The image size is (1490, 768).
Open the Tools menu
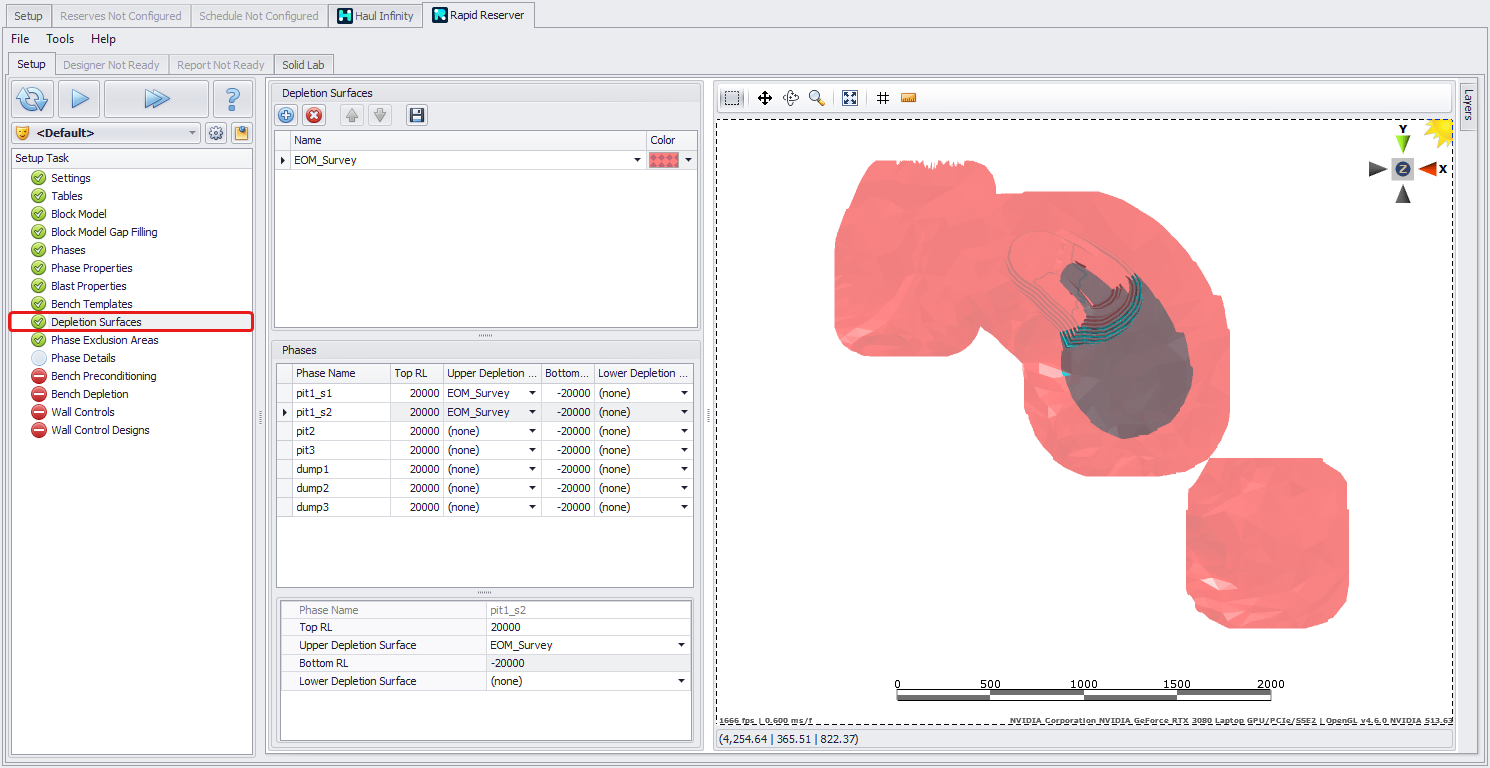tap(60, 39)
